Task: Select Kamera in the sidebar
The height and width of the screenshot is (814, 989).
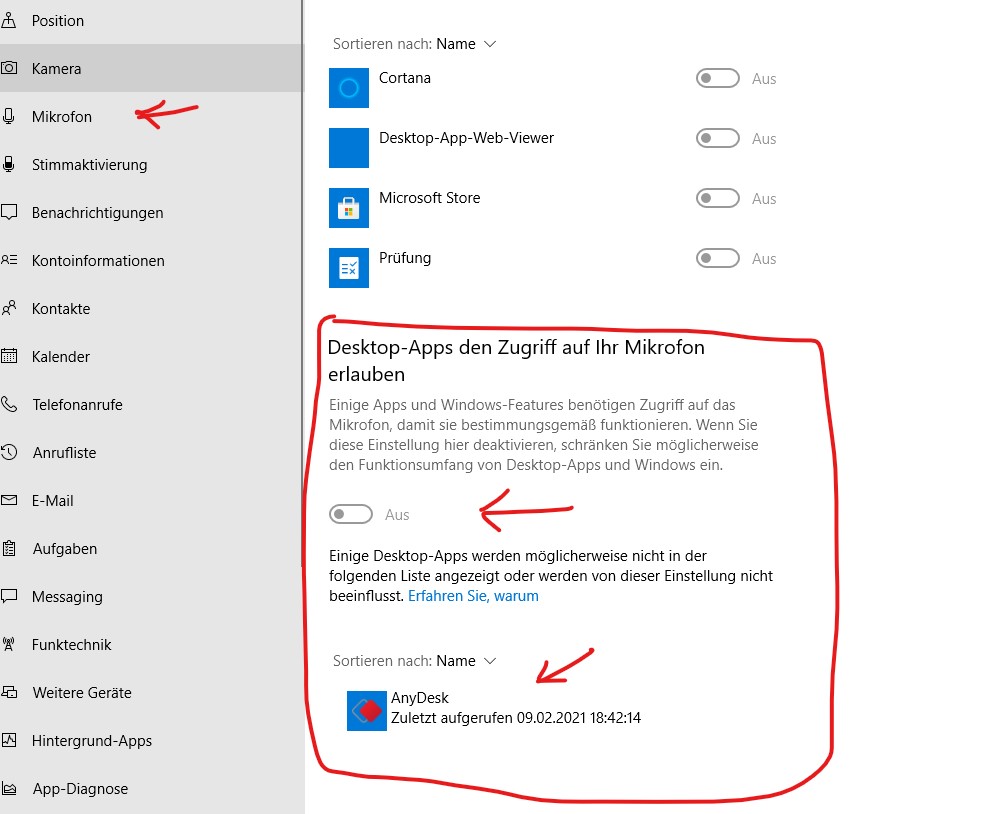Action: (151, 68)
